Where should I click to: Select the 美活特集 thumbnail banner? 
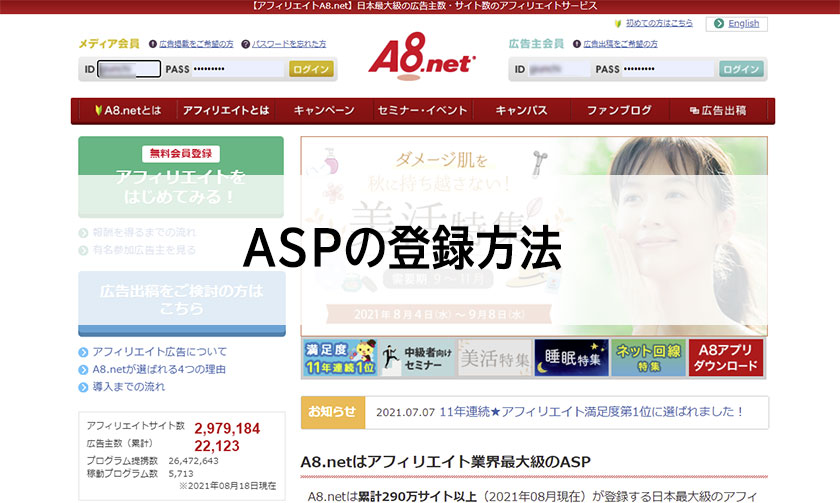click(494, 358)
